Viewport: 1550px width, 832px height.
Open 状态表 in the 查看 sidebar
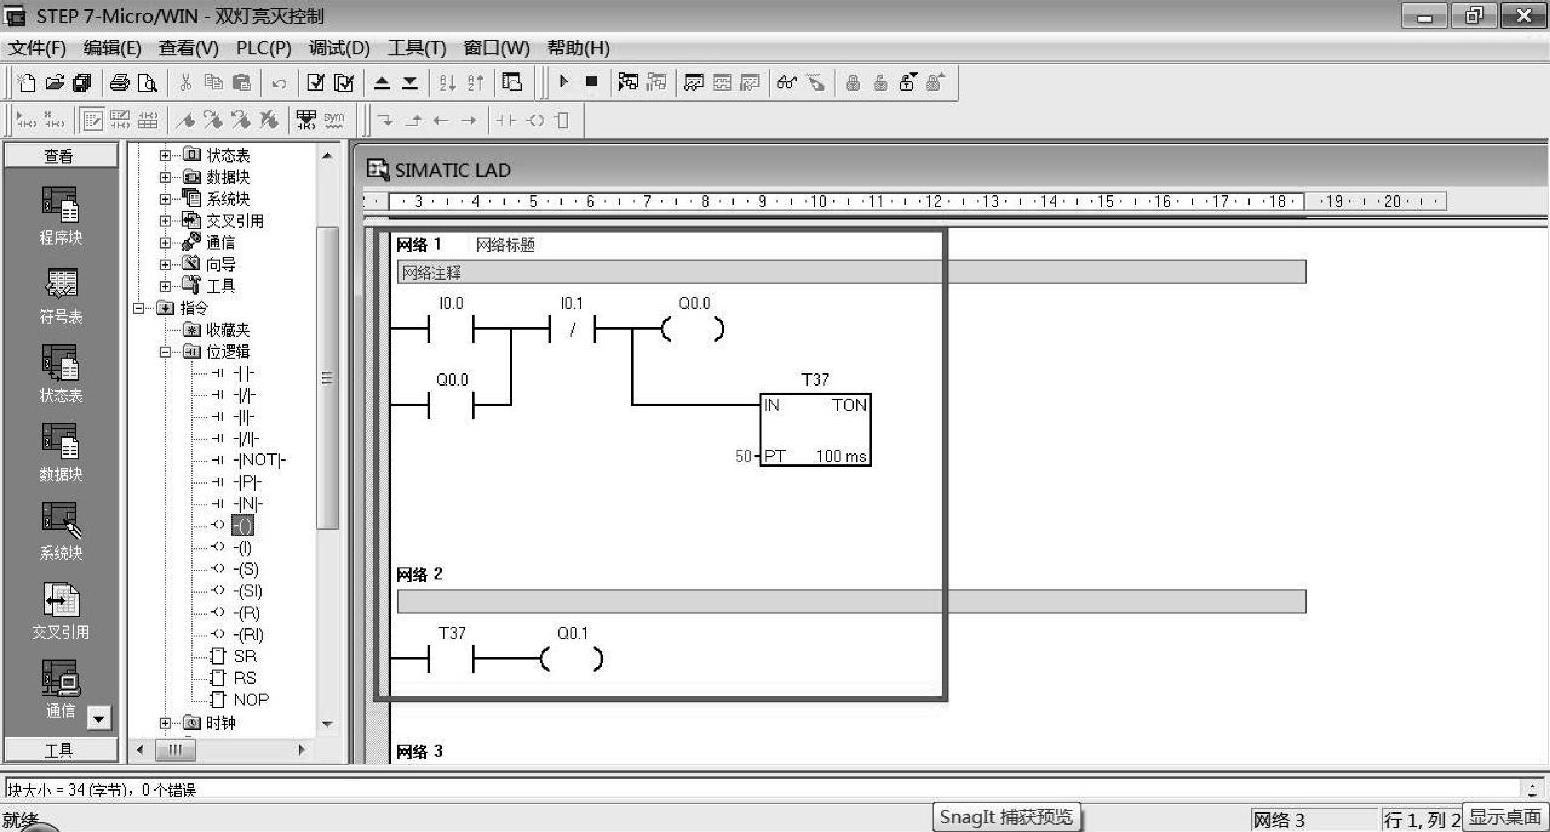pos(60,374)
